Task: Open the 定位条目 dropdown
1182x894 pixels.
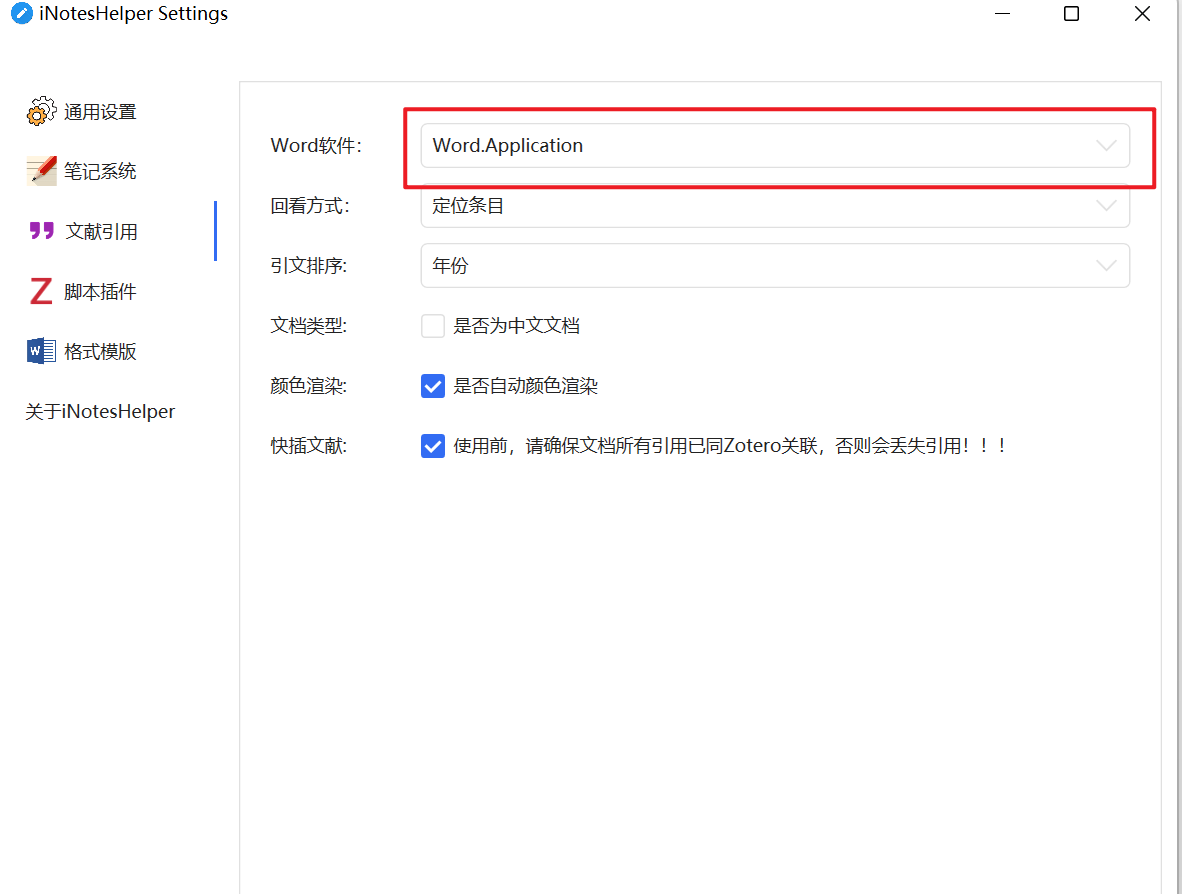Action: coord(775,205)
